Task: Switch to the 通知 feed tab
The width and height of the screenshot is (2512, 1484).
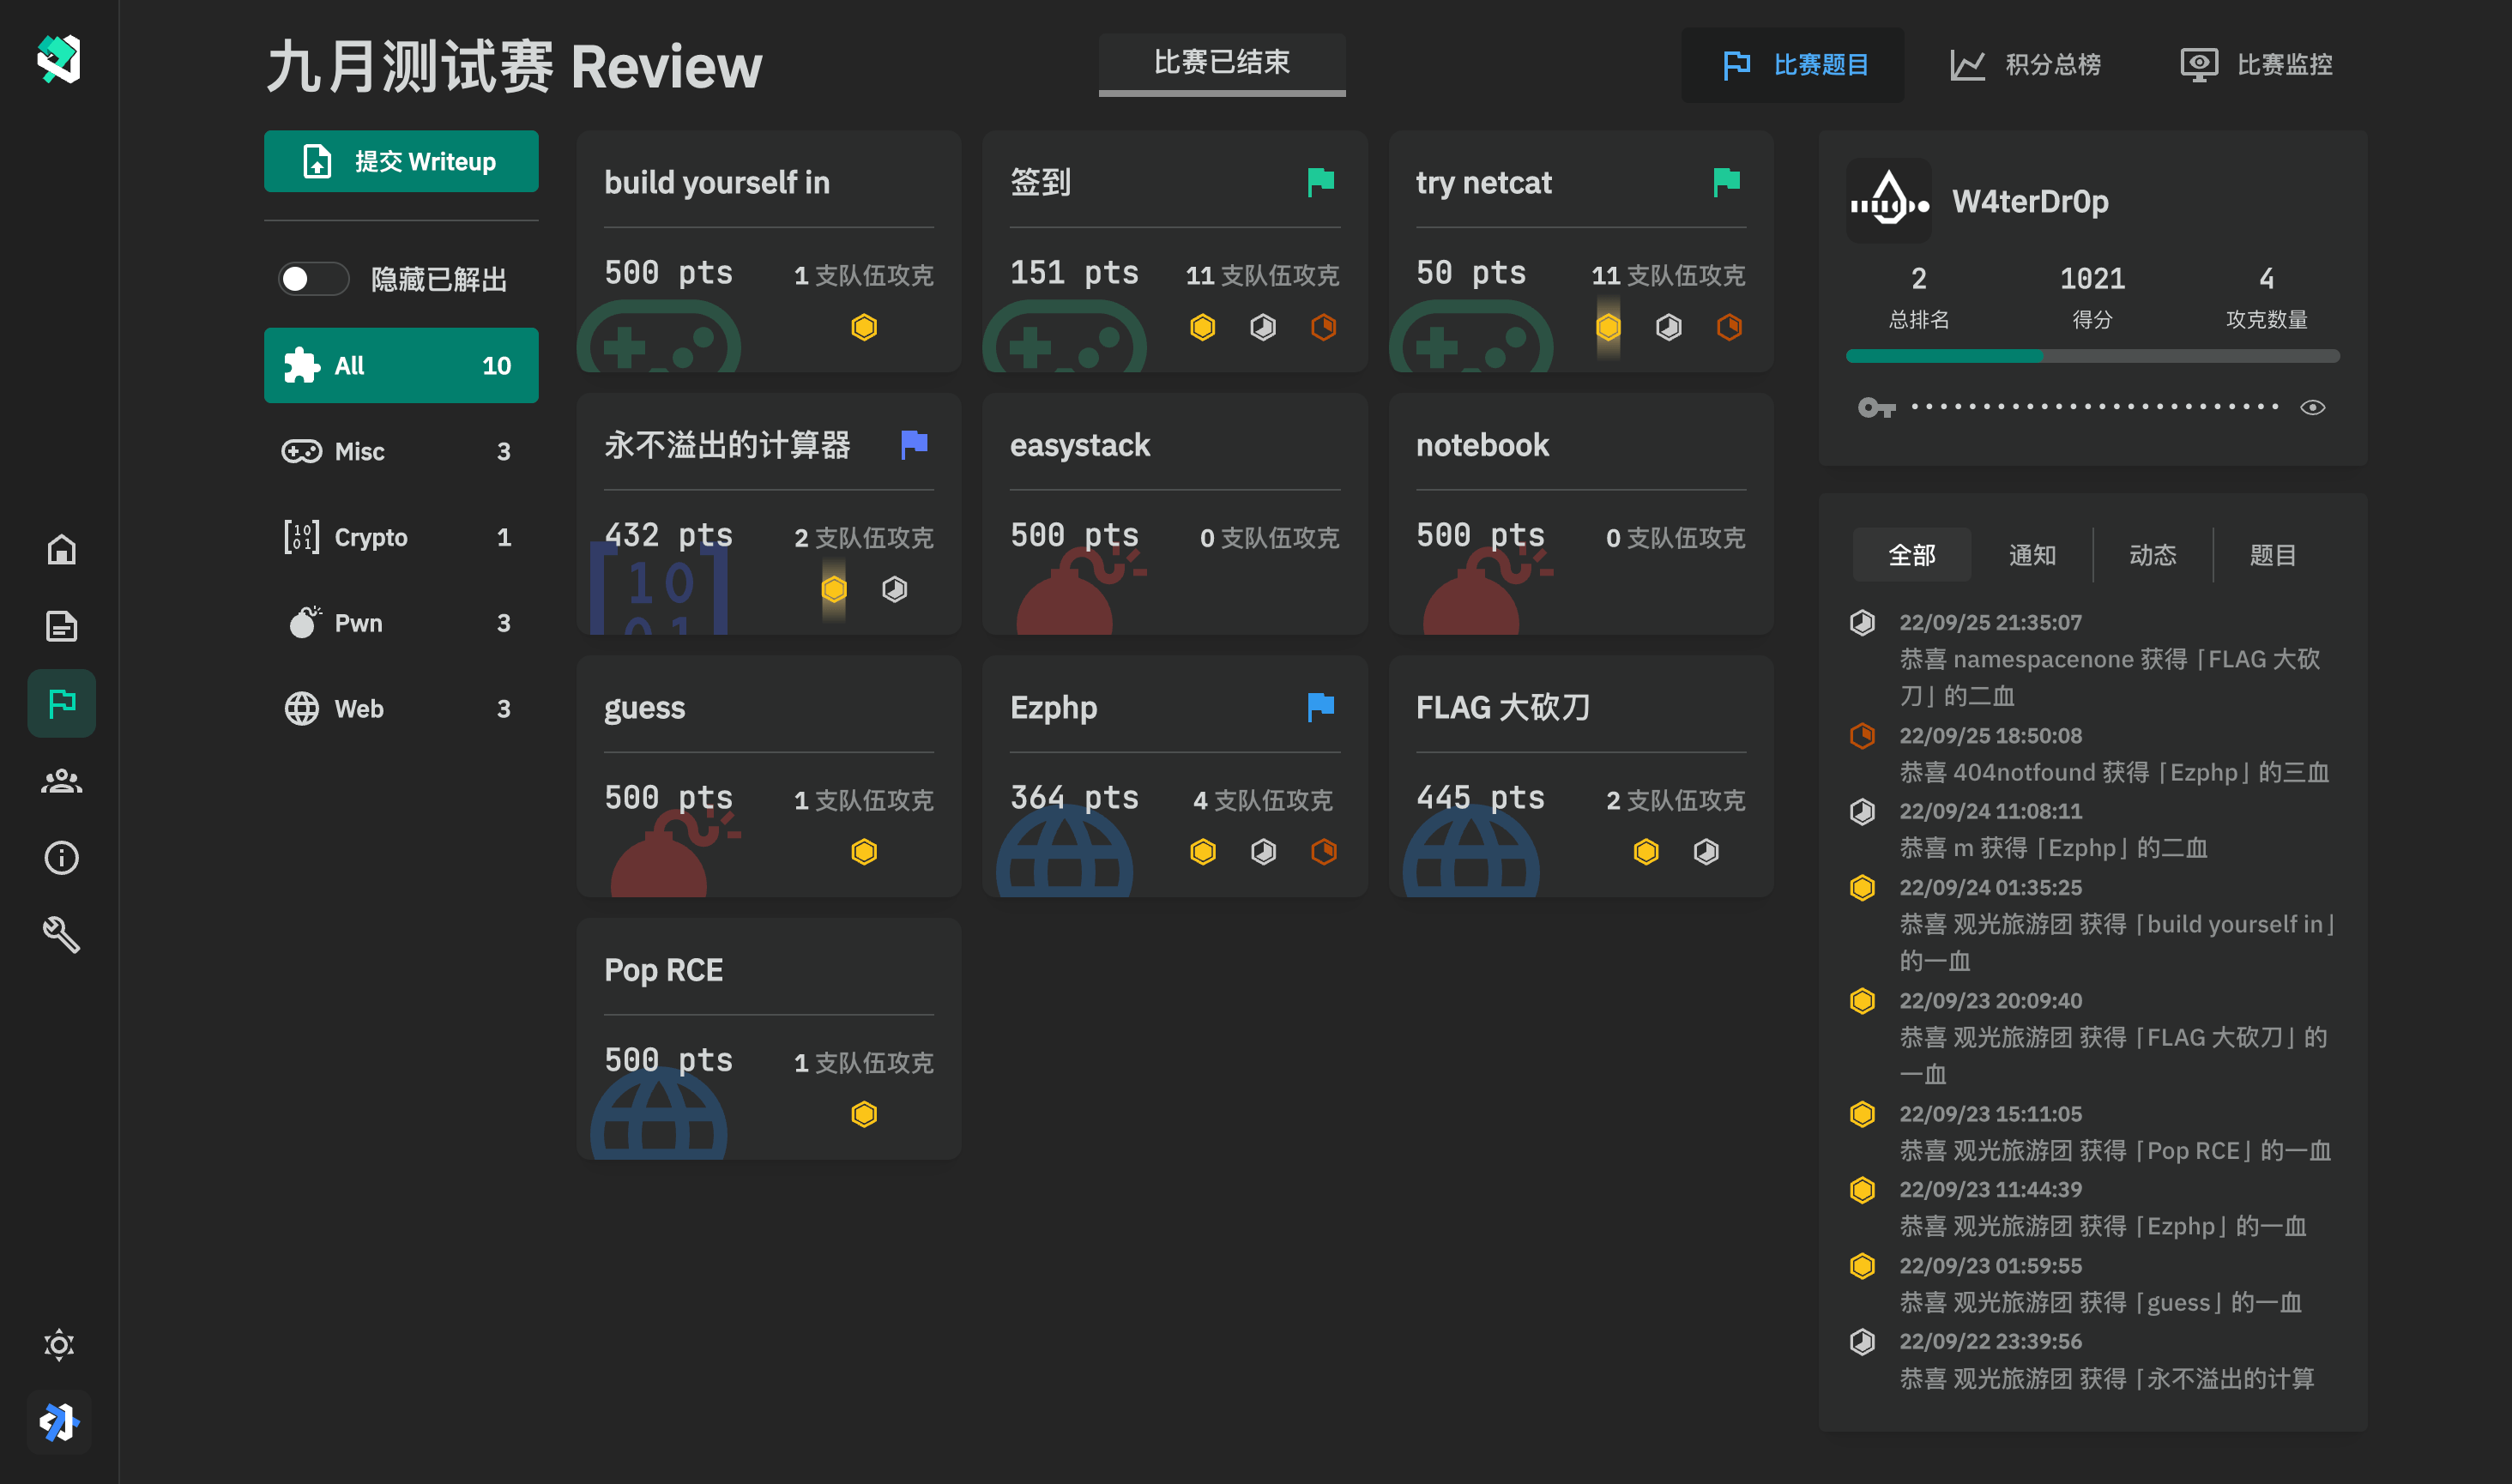Action: [x=2032, y=555]
